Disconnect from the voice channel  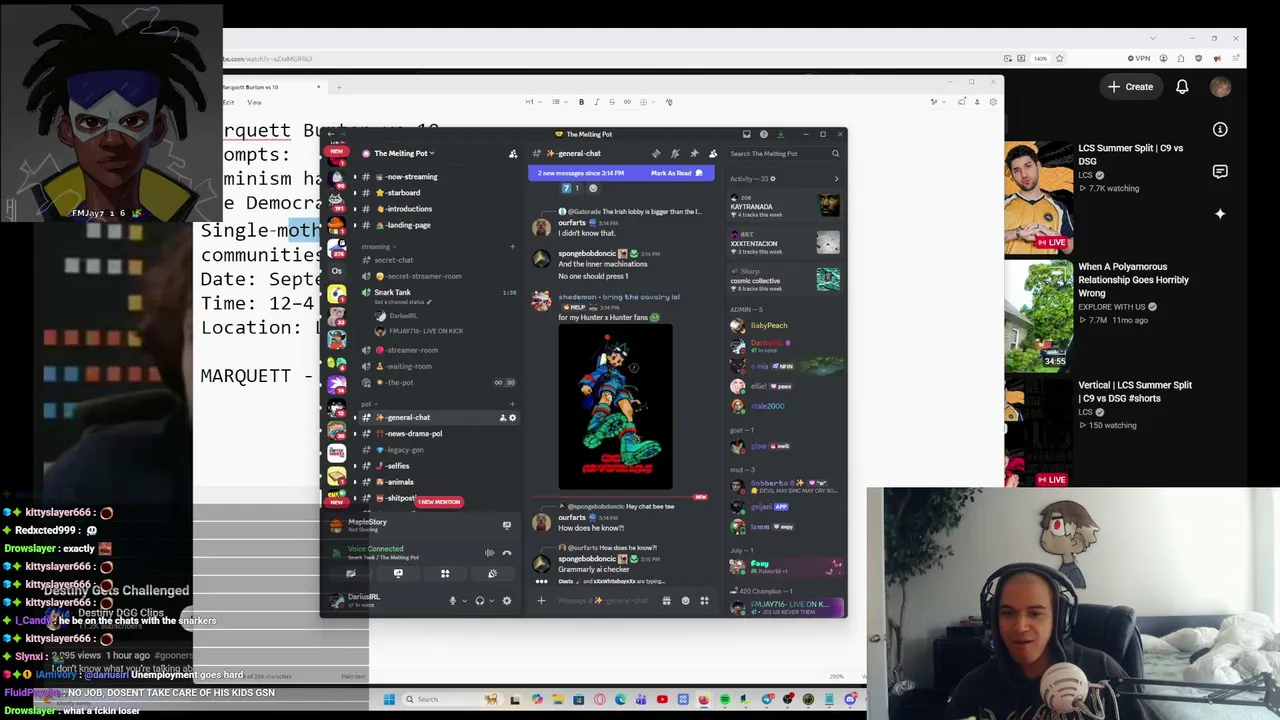tap(507, 552)
